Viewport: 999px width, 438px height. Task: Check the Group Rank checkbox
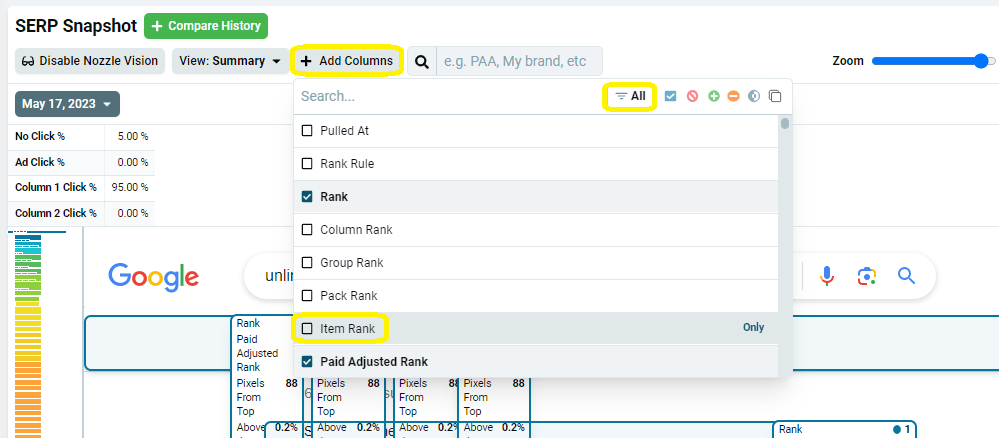coord(307,263)
